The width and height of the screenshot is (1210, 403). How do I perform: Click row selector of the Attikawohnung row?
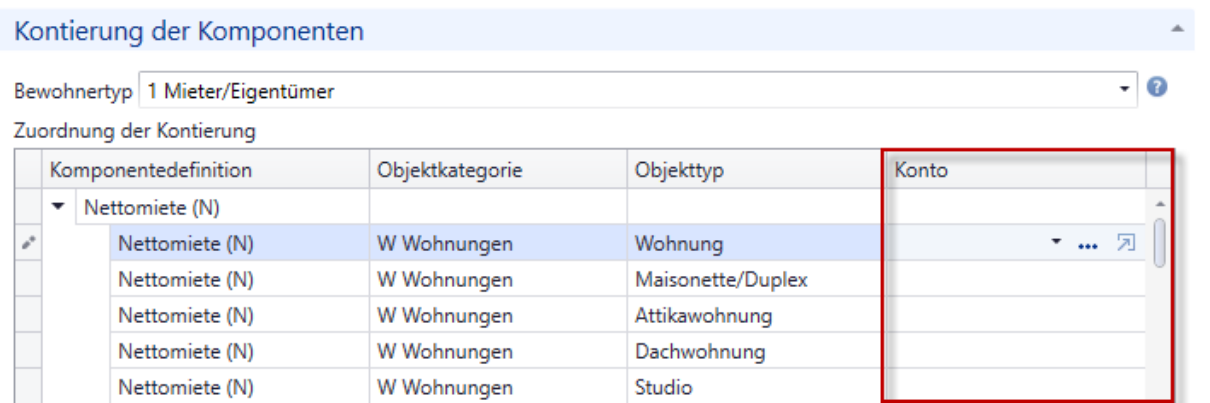click(x=26, y=316)
